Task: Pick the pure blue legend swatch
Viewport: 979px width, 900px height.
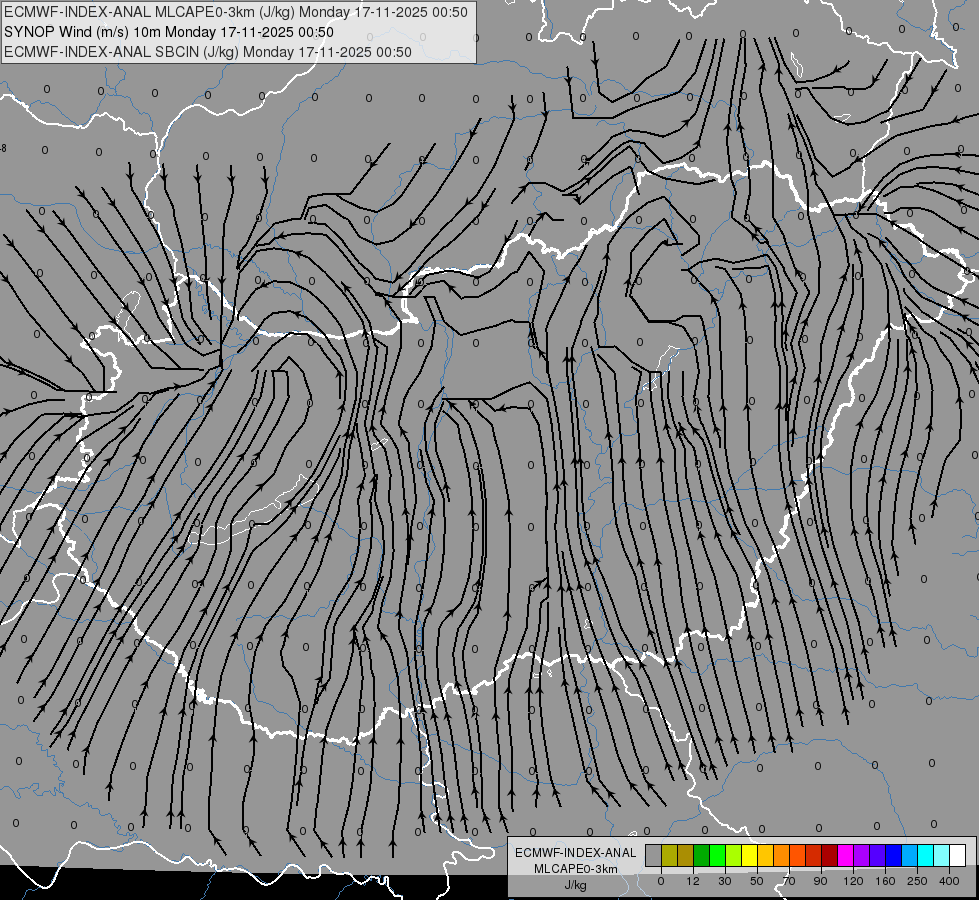Action: [893, 856]
